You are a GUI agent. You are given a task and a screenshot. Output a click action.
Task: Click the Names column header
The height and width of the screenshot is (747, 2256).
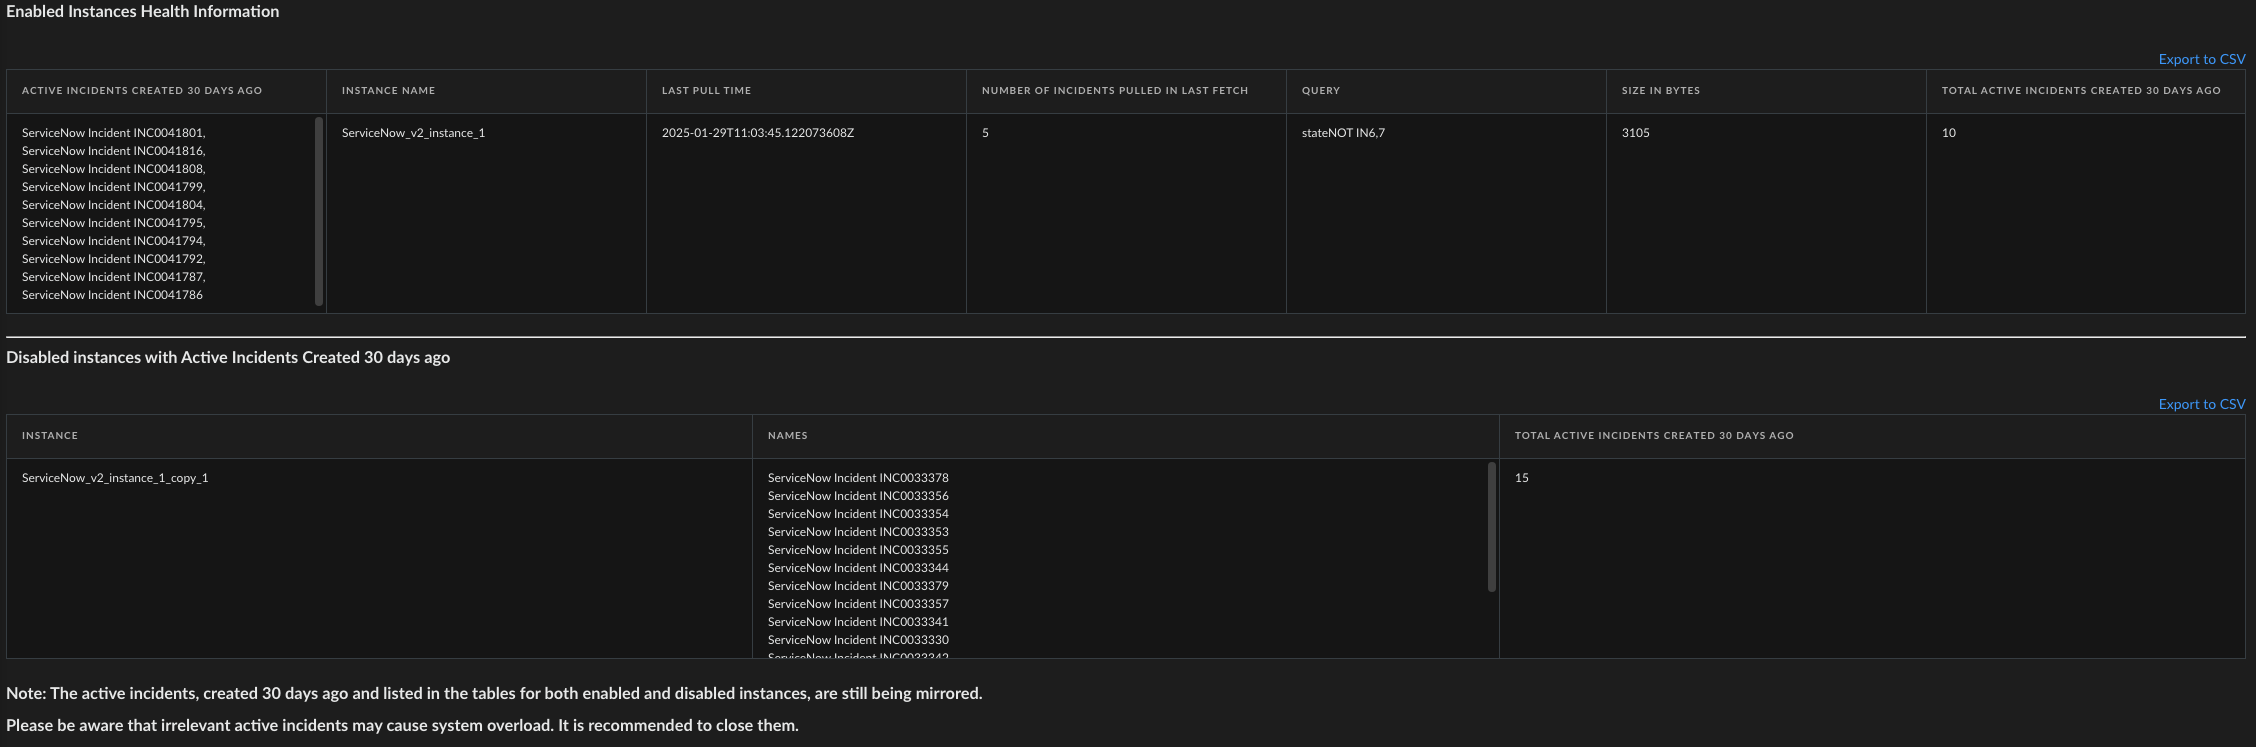tap(787, 436)
